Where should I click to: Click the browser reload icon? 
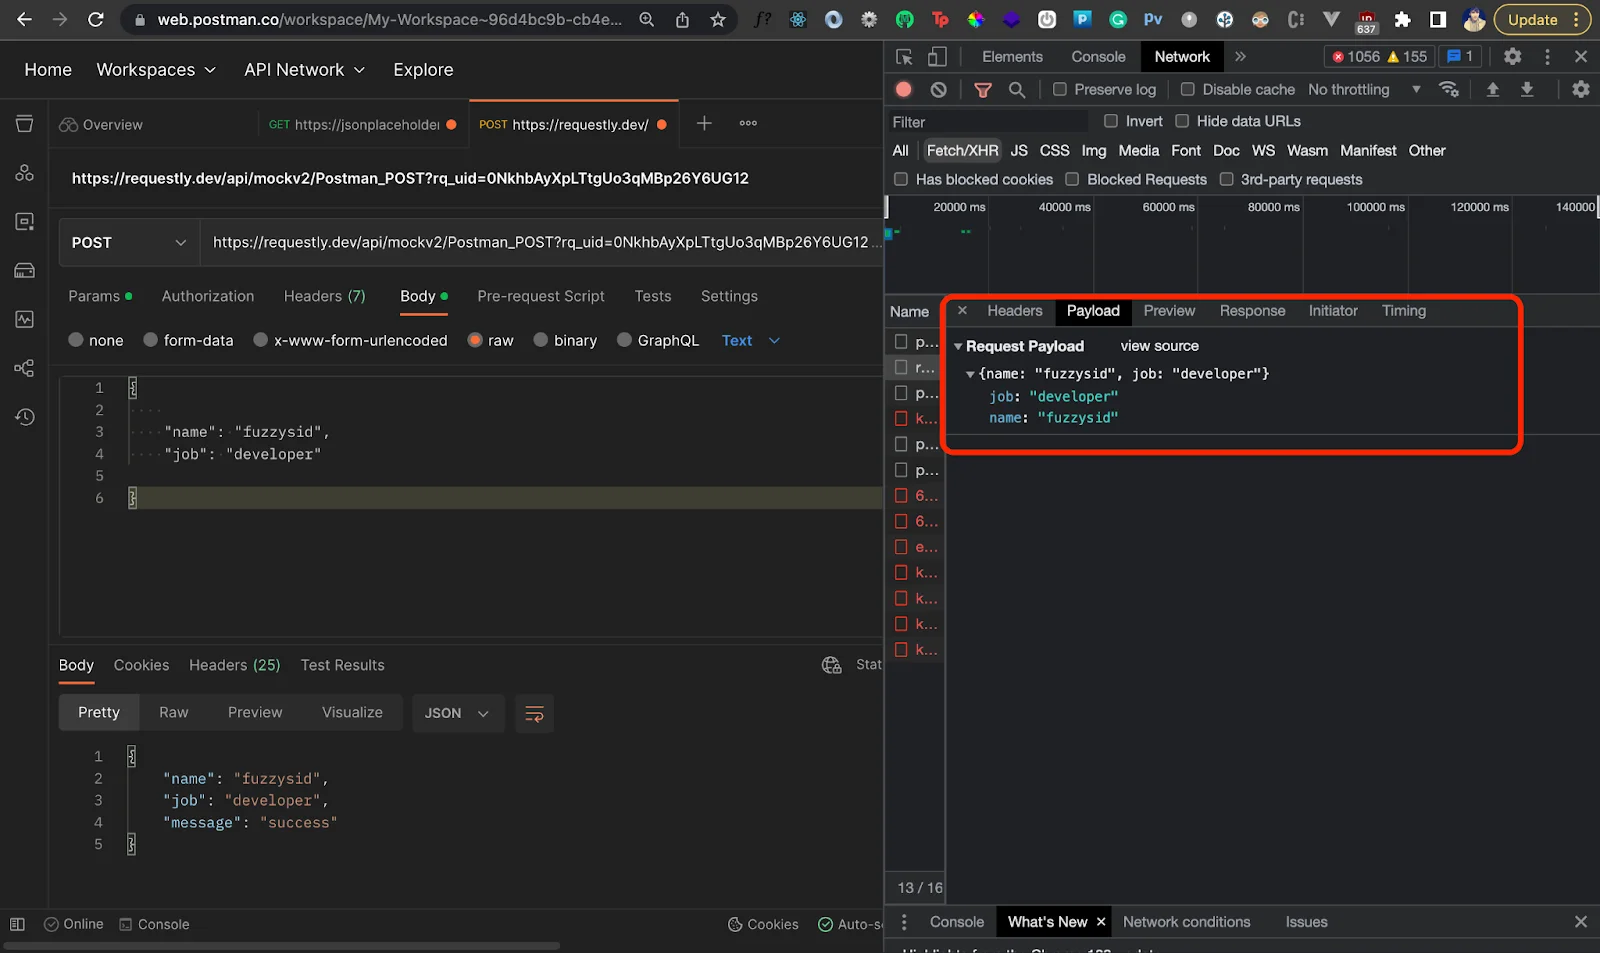coord(96,19)
